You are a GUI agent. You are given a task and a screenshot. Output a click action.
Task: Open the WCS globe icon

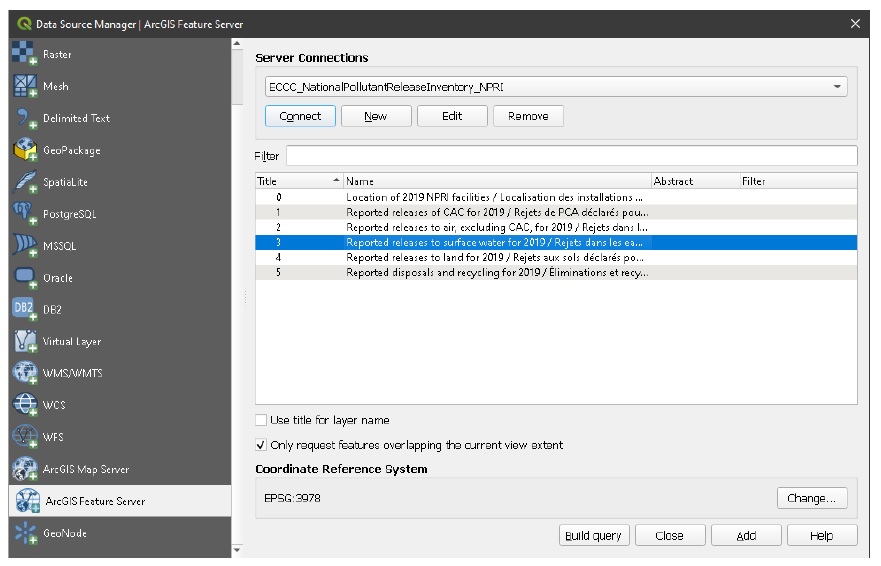tap(24, 405)
